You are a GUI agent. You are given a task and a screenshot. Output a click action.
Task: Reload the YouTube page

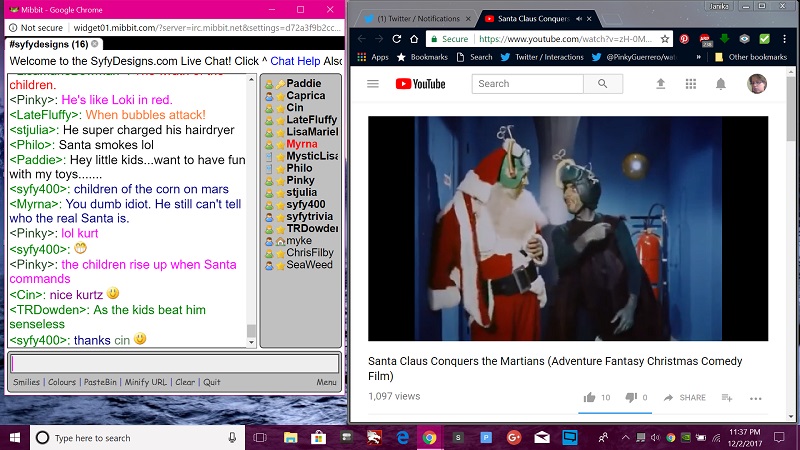(x=396, y=39)
